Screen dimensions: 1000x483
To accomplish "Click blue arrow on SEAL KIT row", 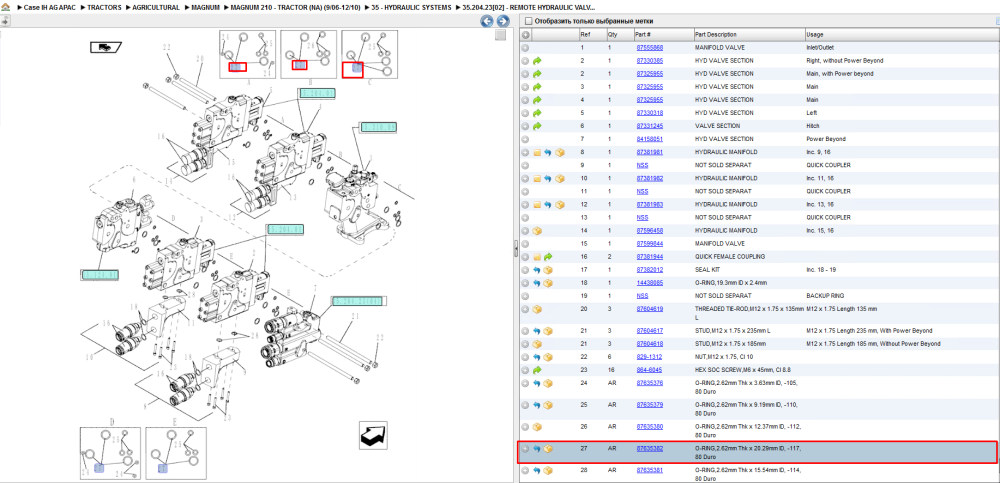I will (537, 270).
